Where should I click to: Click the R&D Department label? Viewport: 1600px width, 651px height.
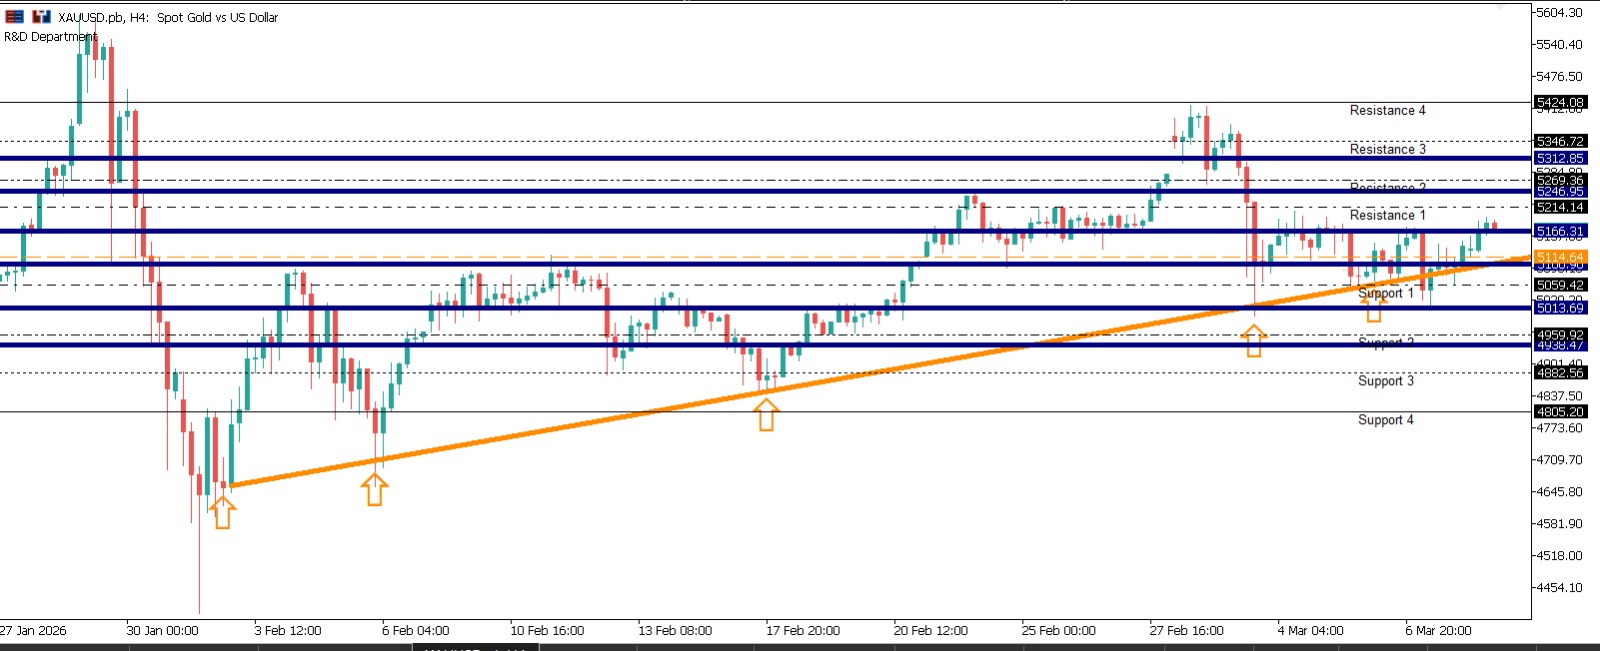[50, 37]
